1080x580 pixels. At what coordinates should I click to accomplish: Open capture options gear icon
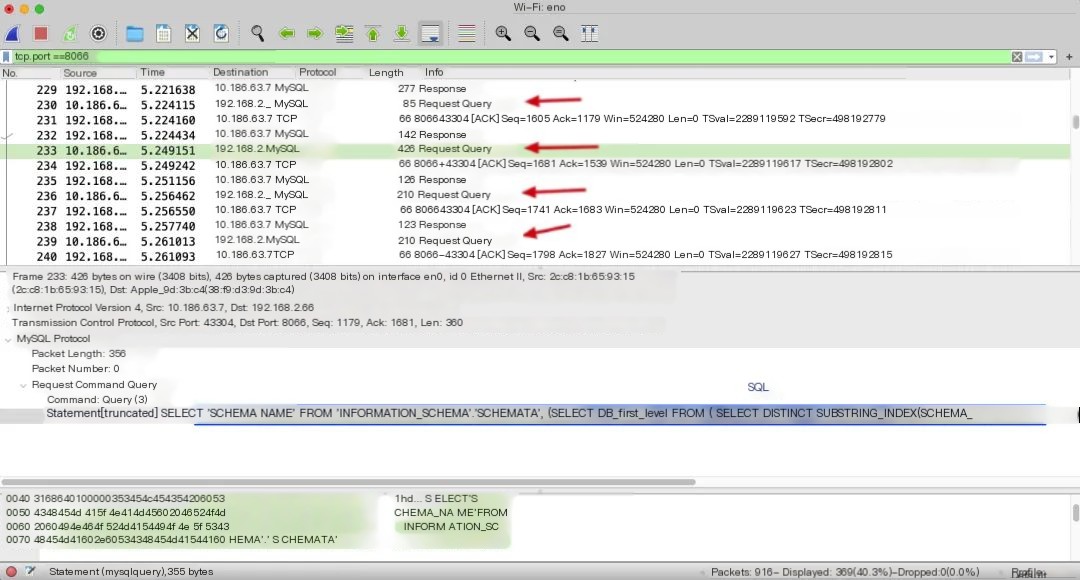[98, 33]
